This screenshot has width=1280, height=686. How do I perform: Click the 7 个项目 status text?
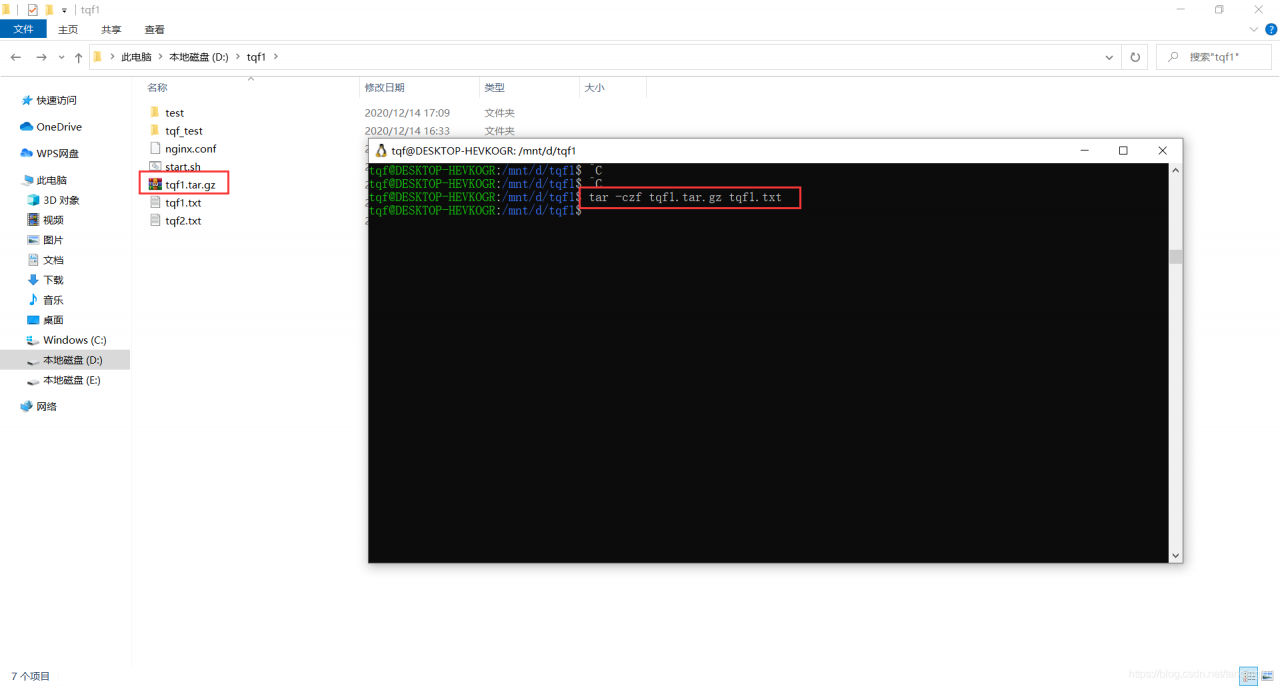click(30, 676)
